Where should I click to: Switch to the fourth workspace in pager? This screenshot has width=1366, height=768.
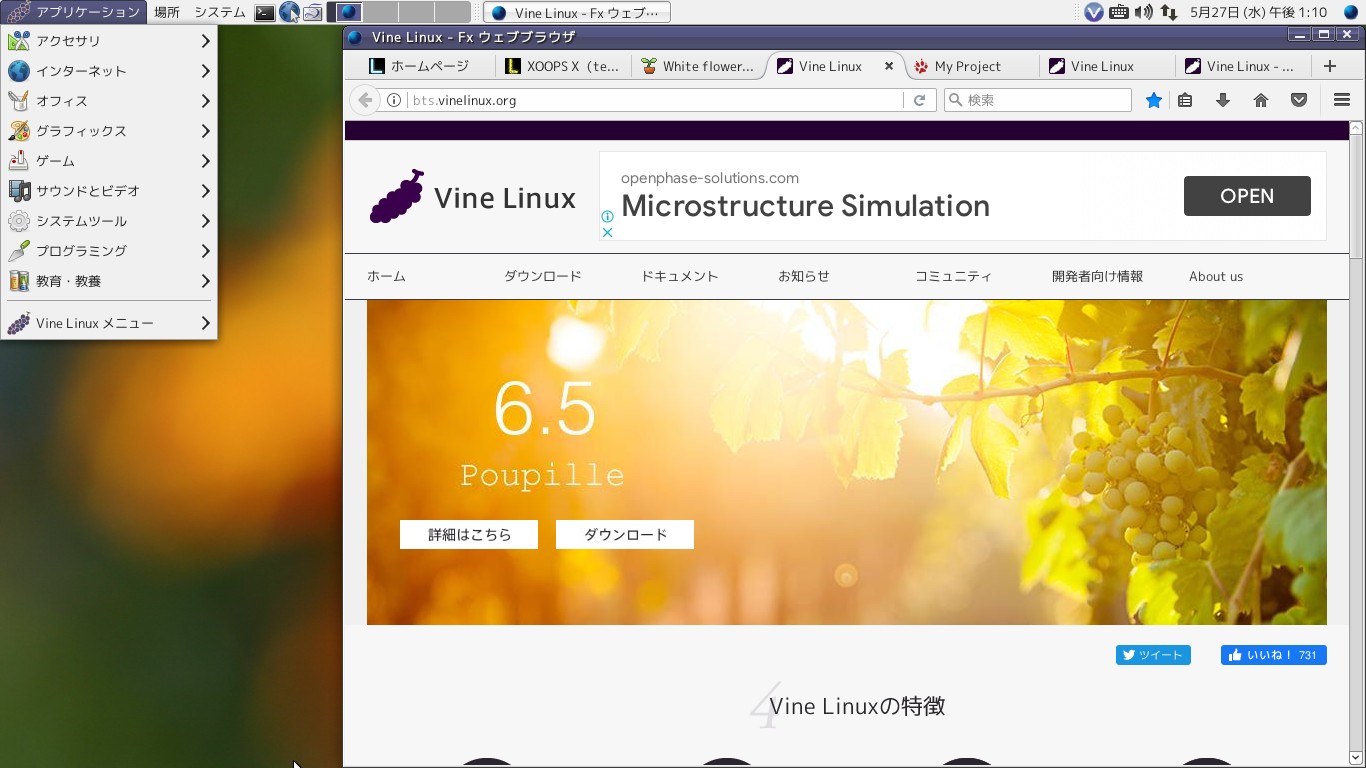pos(453,13)
